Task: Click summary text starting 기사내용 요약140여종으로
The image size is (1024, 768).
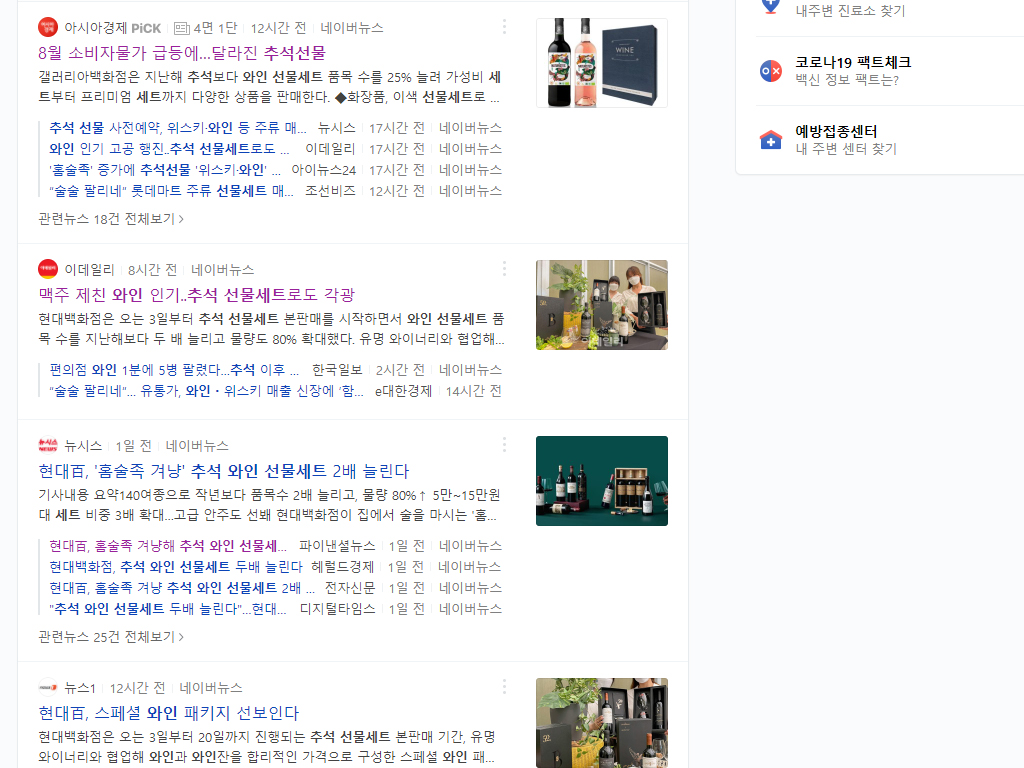Action: point(270,505)
